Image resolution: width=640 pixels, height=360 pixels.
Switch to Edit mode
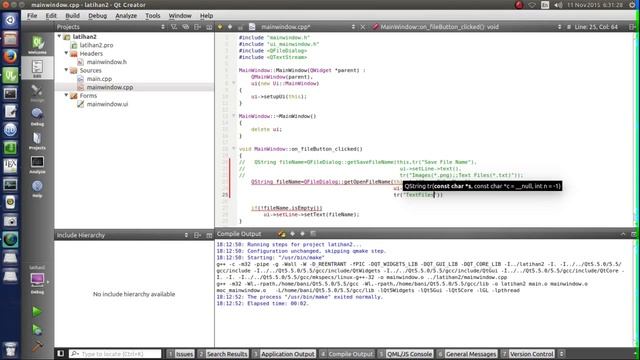click(37, 68)
